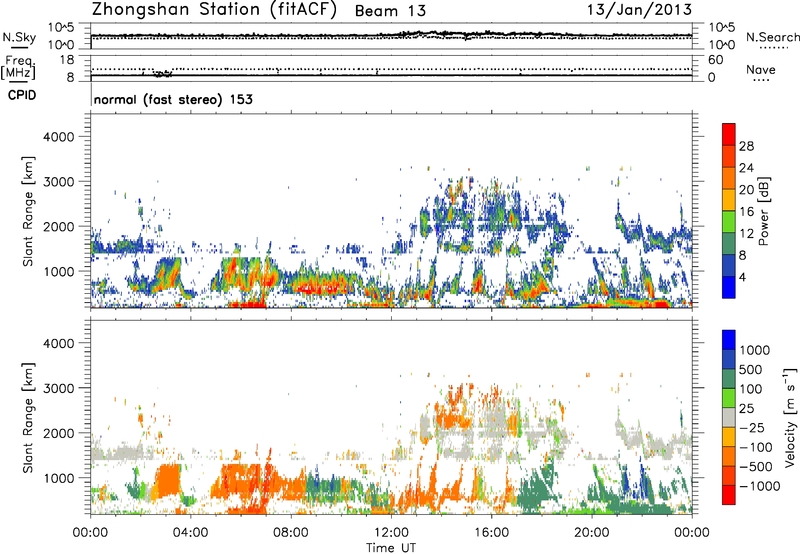Screen dimensions: 800x554
Task: Click the 'Nave' legend label
Action: pos(761,69)
